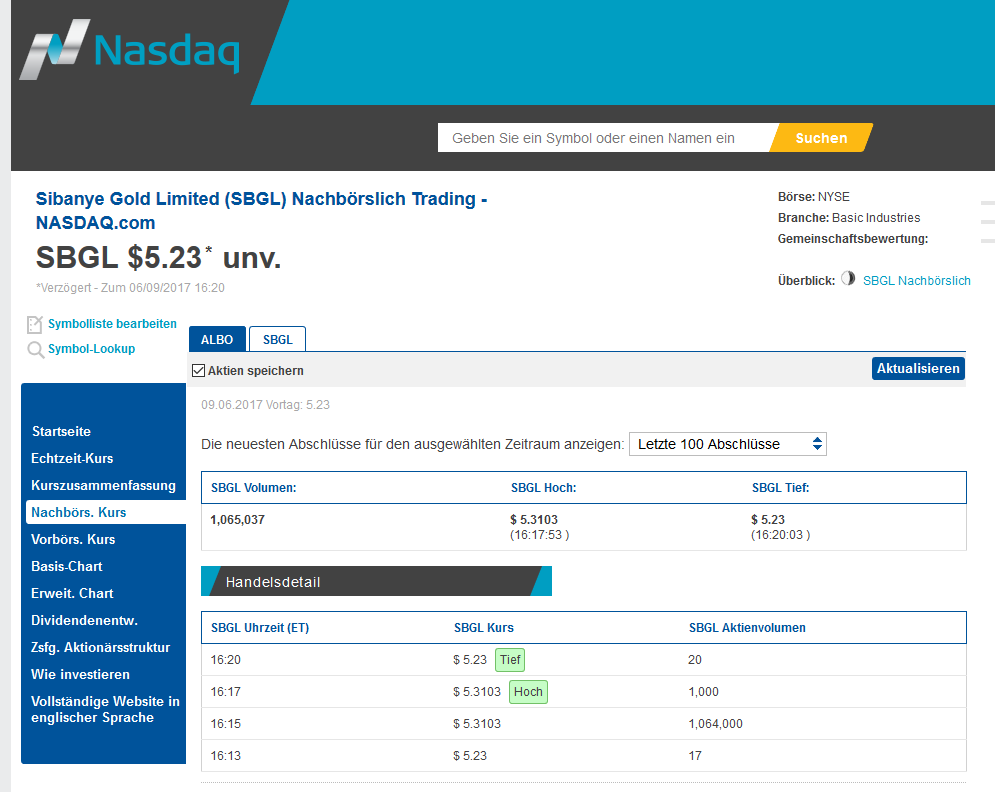This screenshot has width=995, height=792.
Task: Open the Letzte 100 Abschlüsse dropdown
Action: [727, 444]
